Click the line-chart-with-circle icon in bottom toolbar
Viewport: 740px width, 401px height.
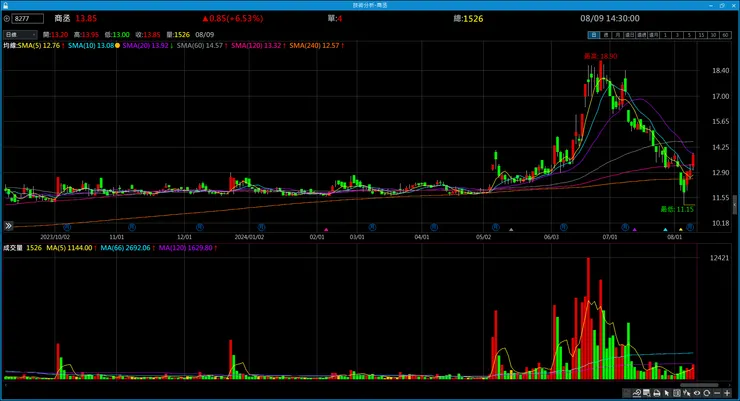click(x=637, y=393)
